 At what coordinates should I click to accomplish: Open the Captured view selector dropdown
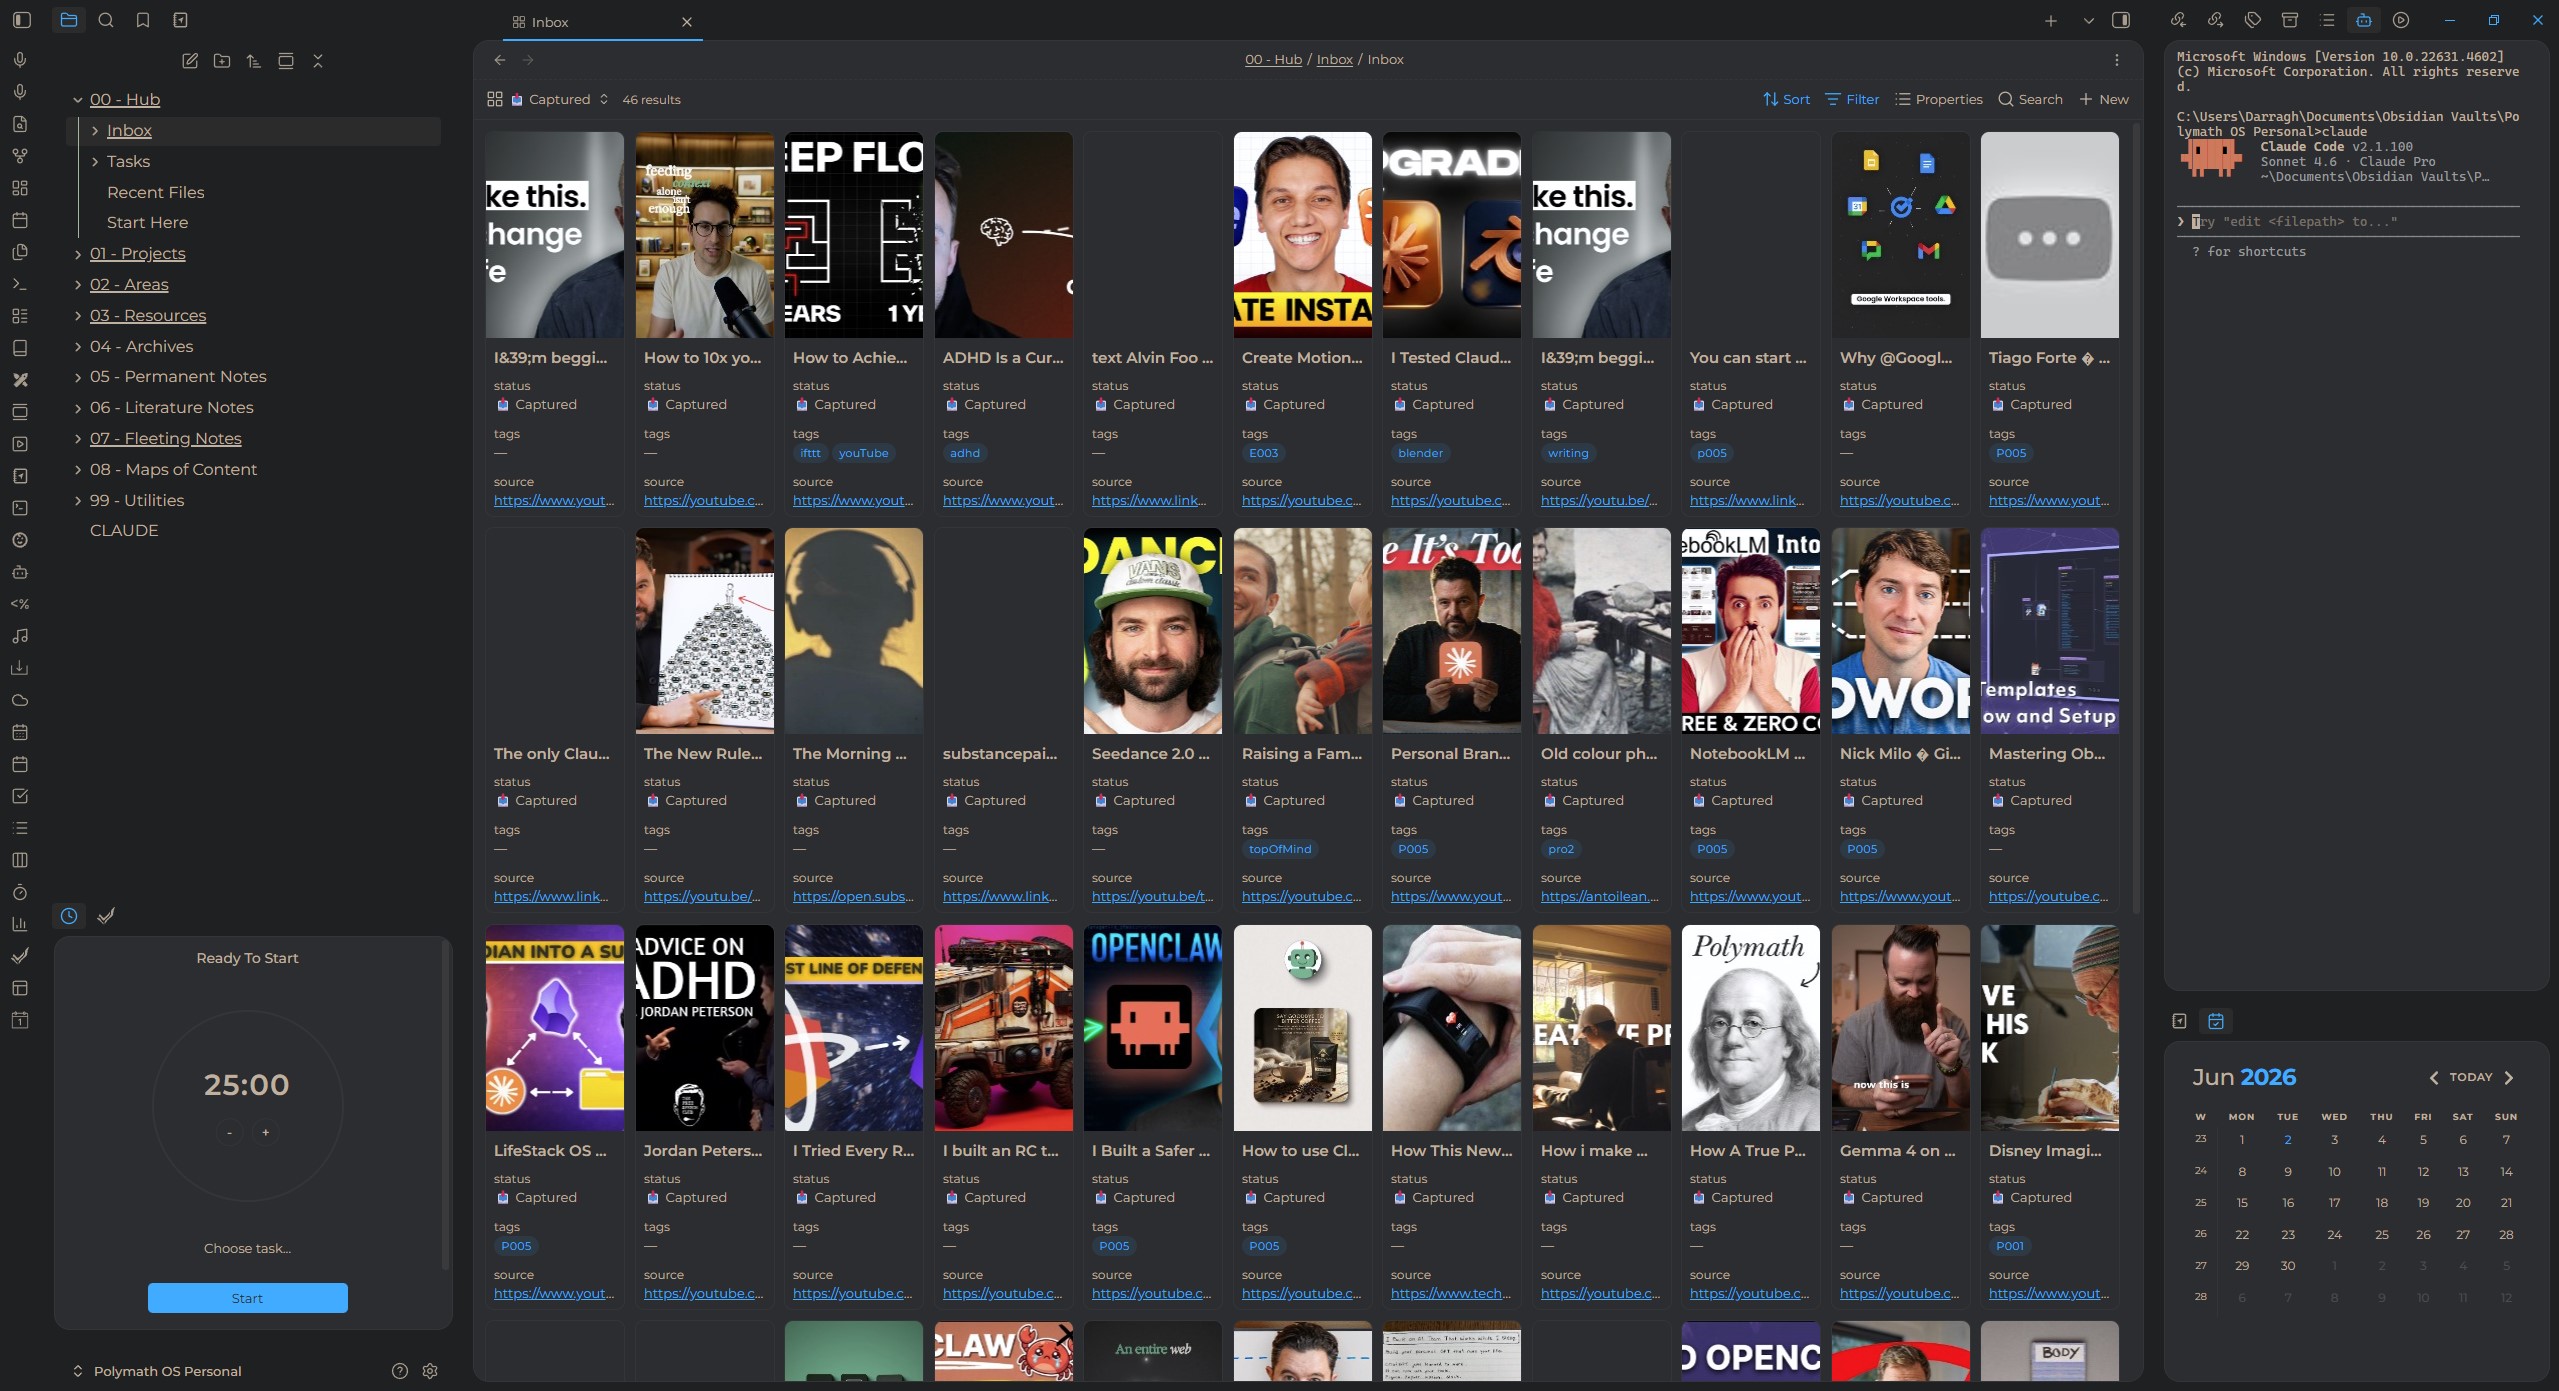(x=560, y=99)
